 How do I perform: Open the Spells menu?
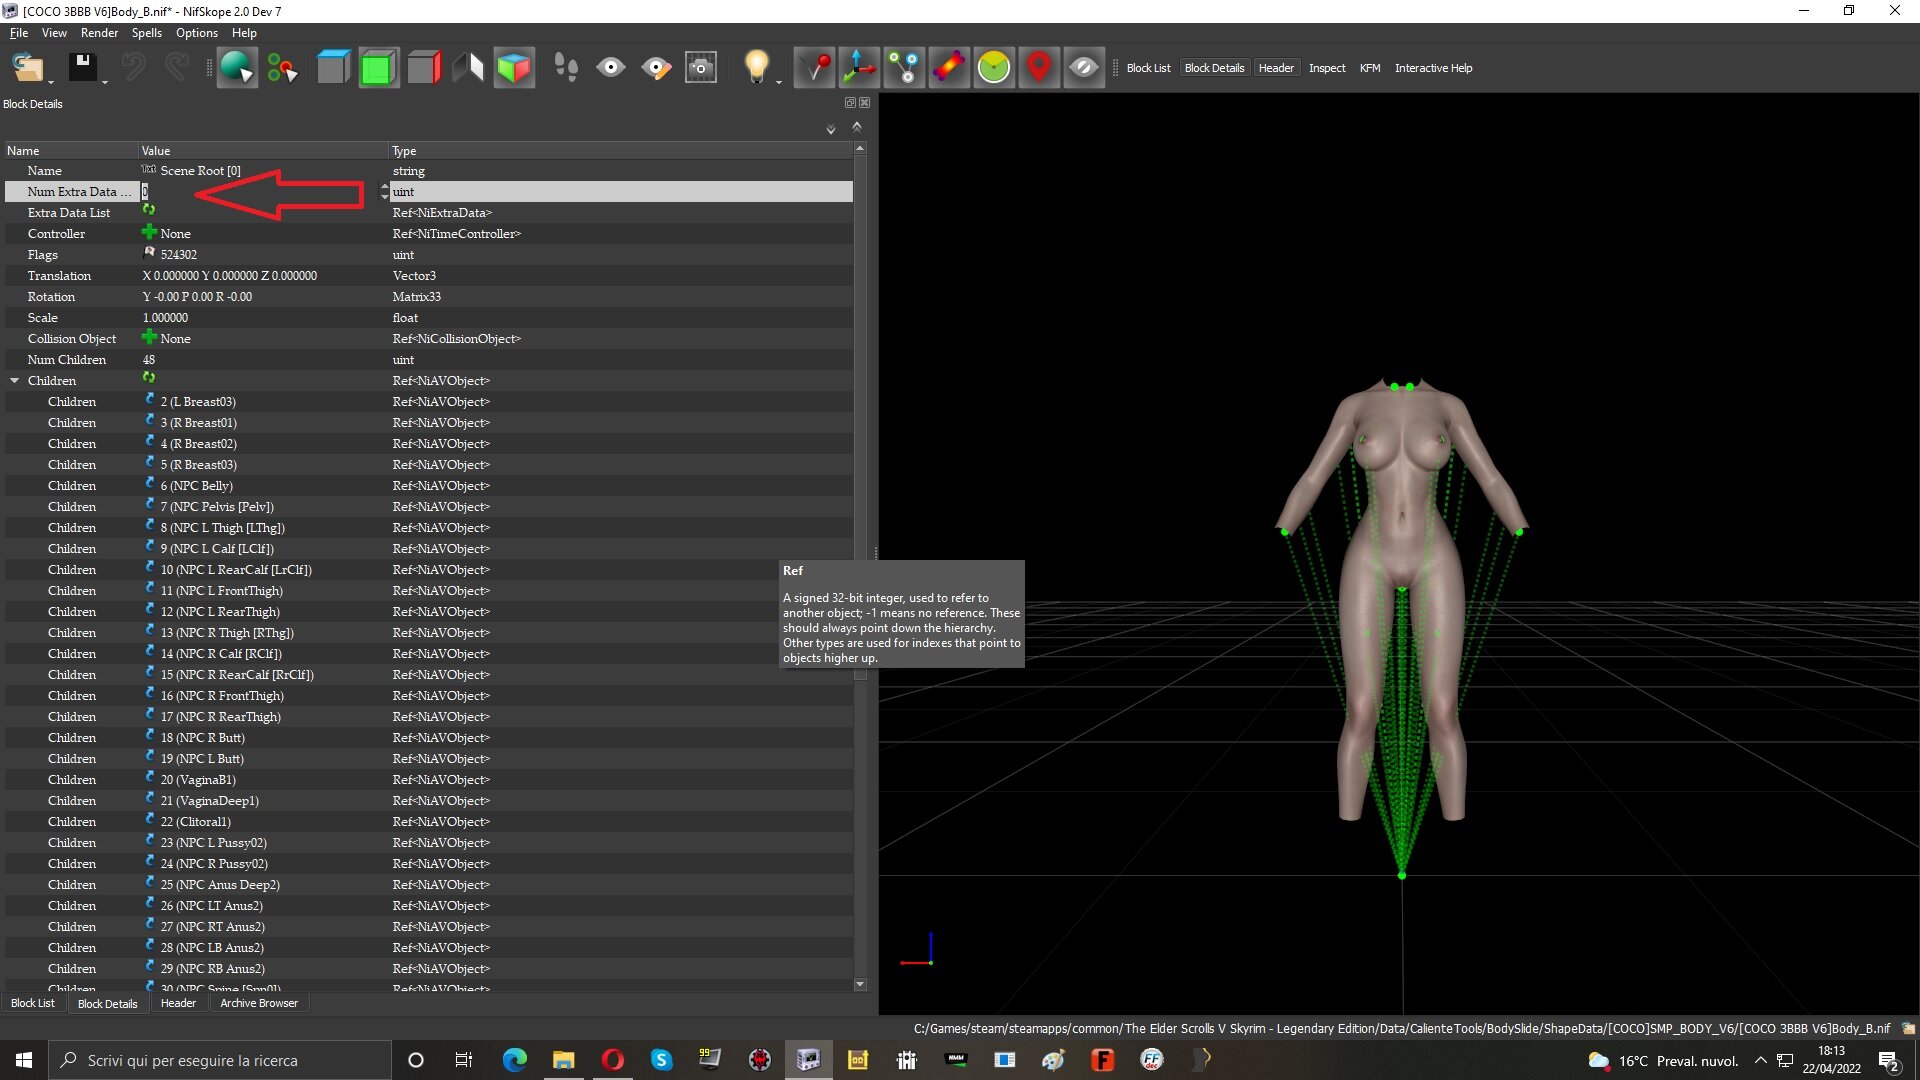click(146, 33)
